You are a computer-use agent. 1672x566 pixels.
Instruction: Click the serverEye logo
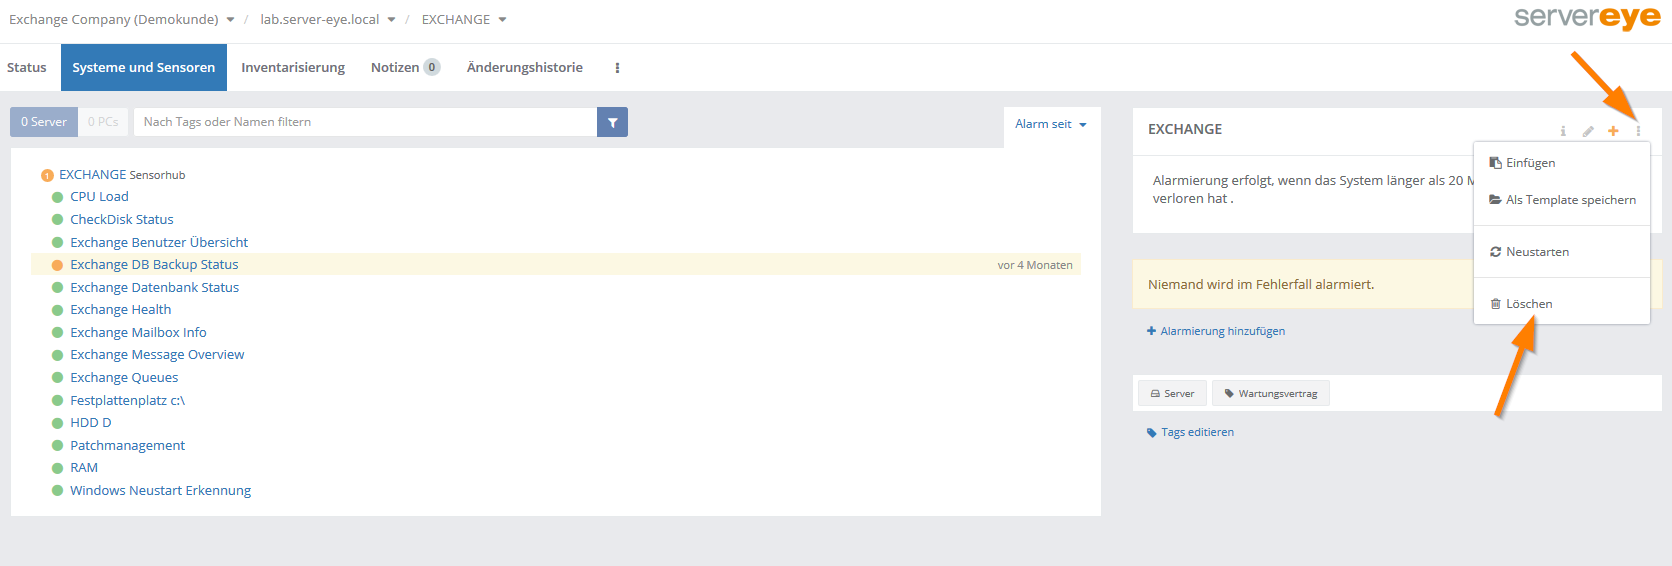click(x=1587, y=18)
